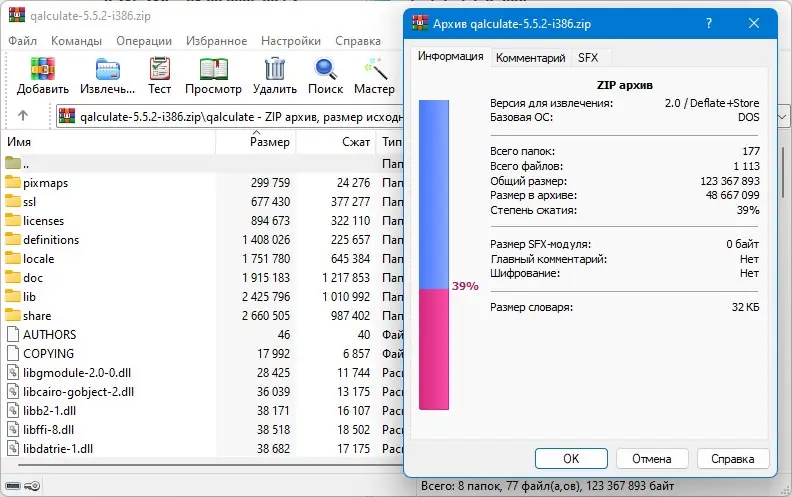Select libffi-8.dll file icon

[13, 429]
